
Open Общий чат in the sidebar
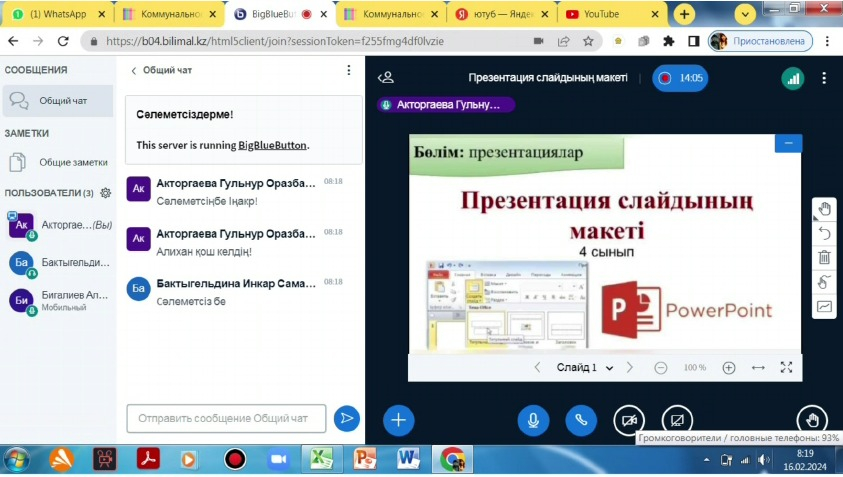62,101
